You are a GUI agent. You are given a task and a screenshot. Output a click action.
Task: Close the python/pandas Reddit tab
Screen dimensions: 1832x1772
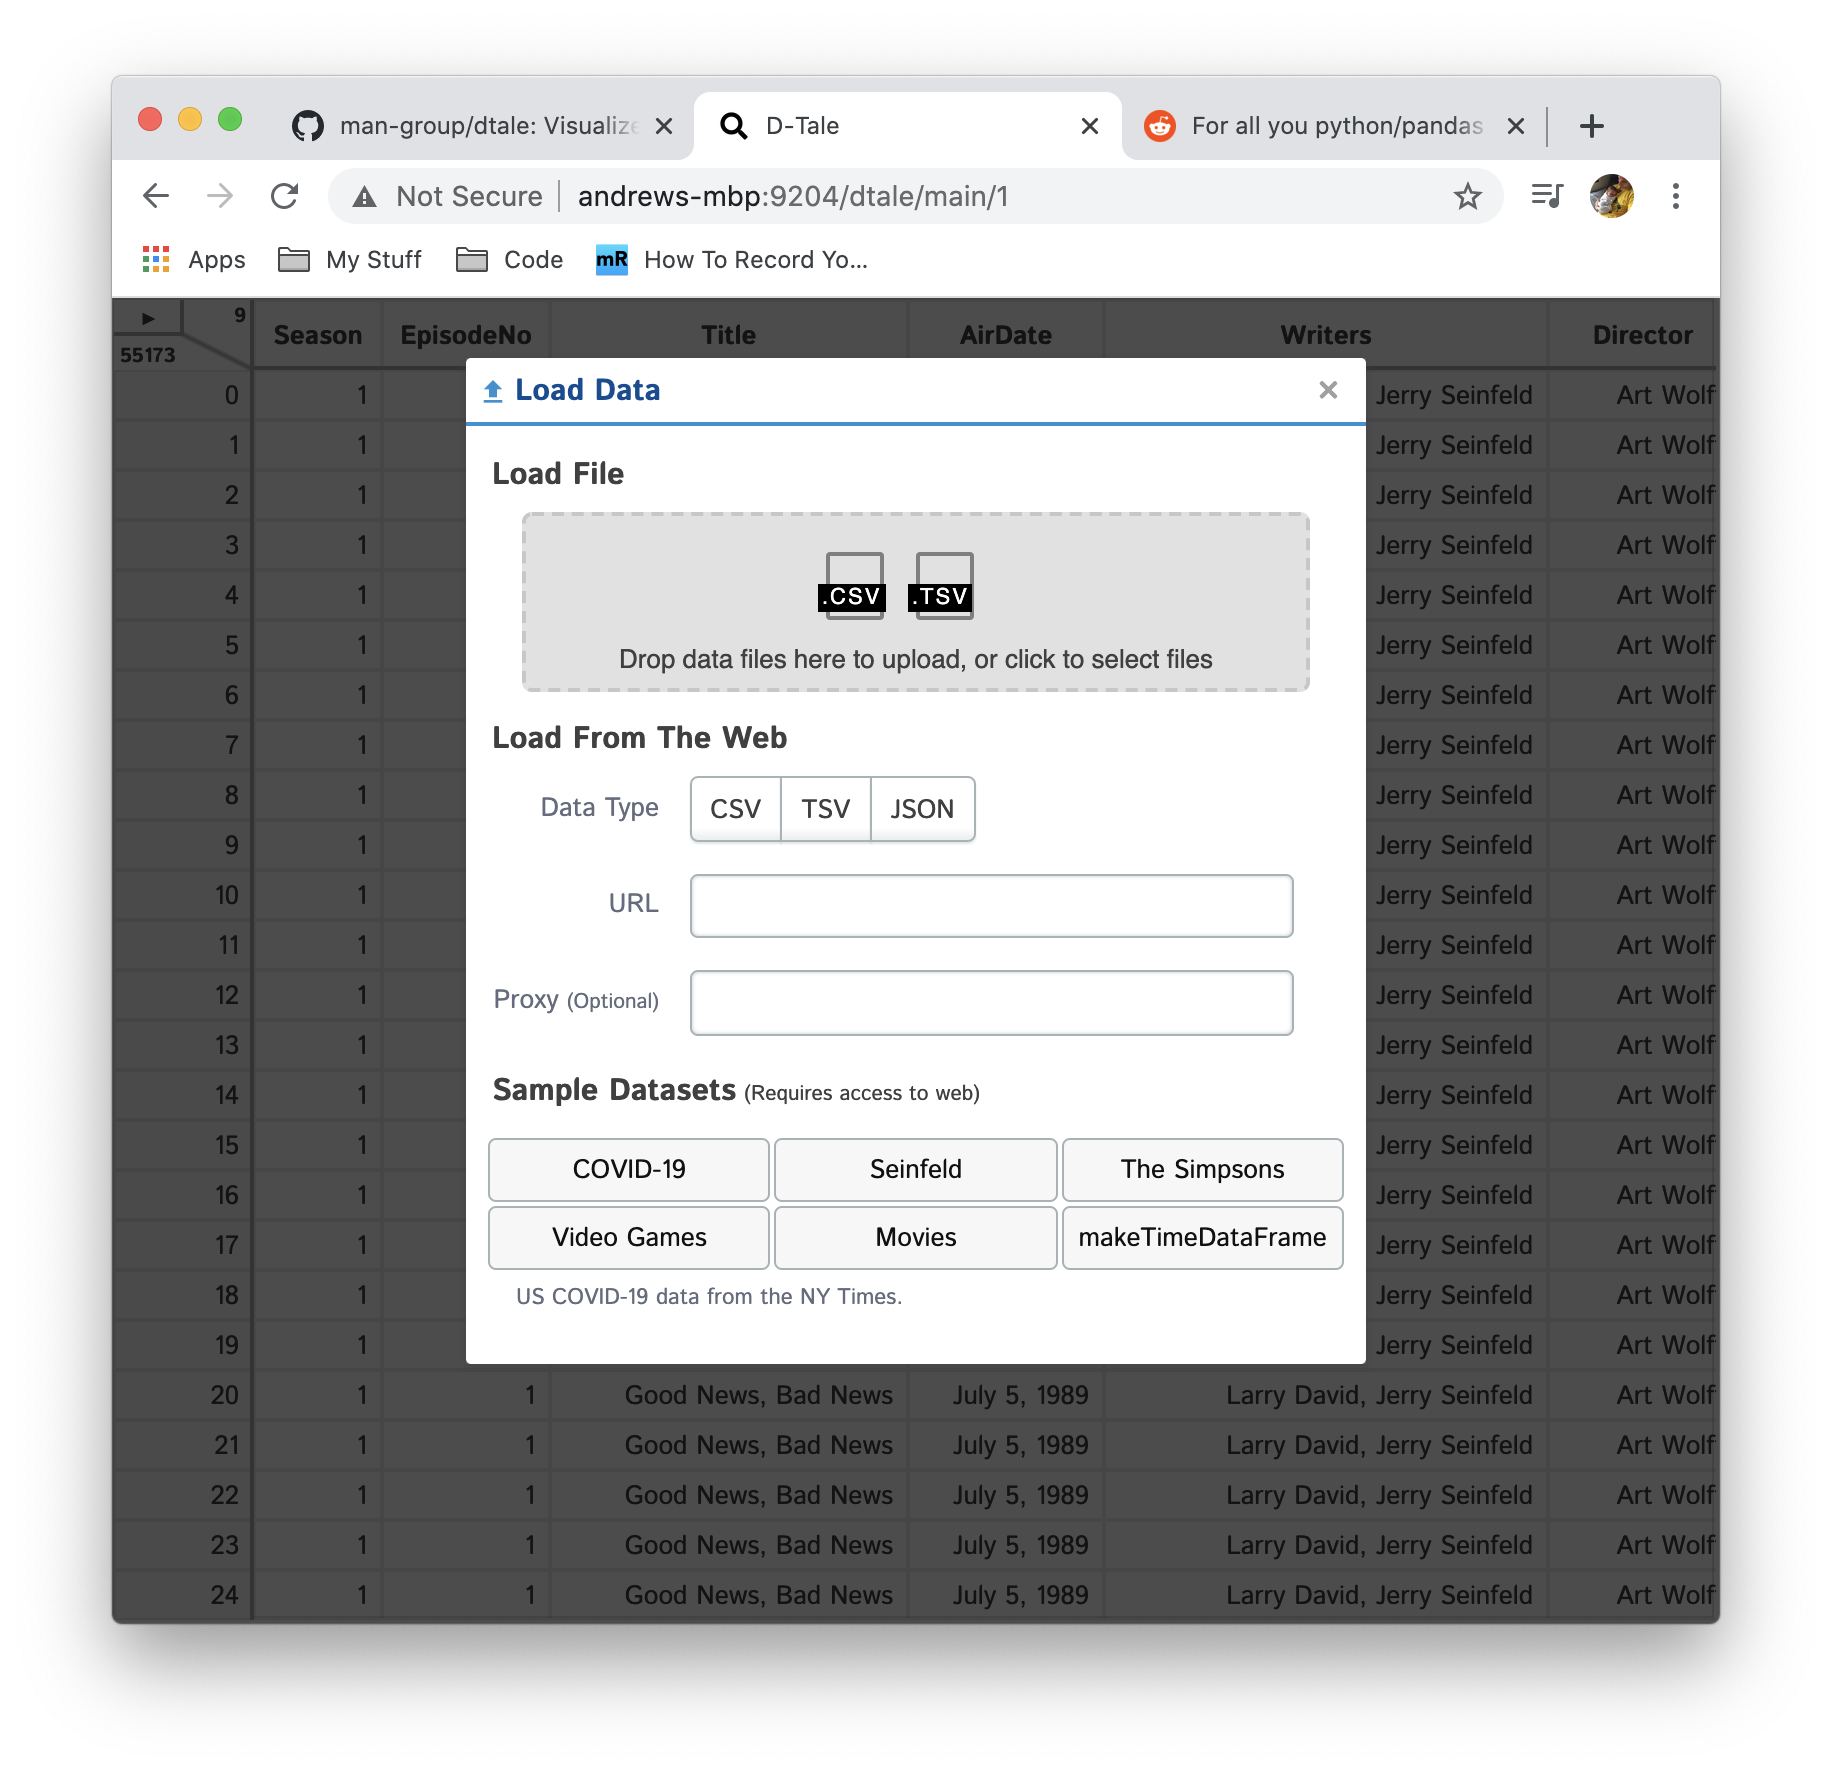(x=1516, y=126)
